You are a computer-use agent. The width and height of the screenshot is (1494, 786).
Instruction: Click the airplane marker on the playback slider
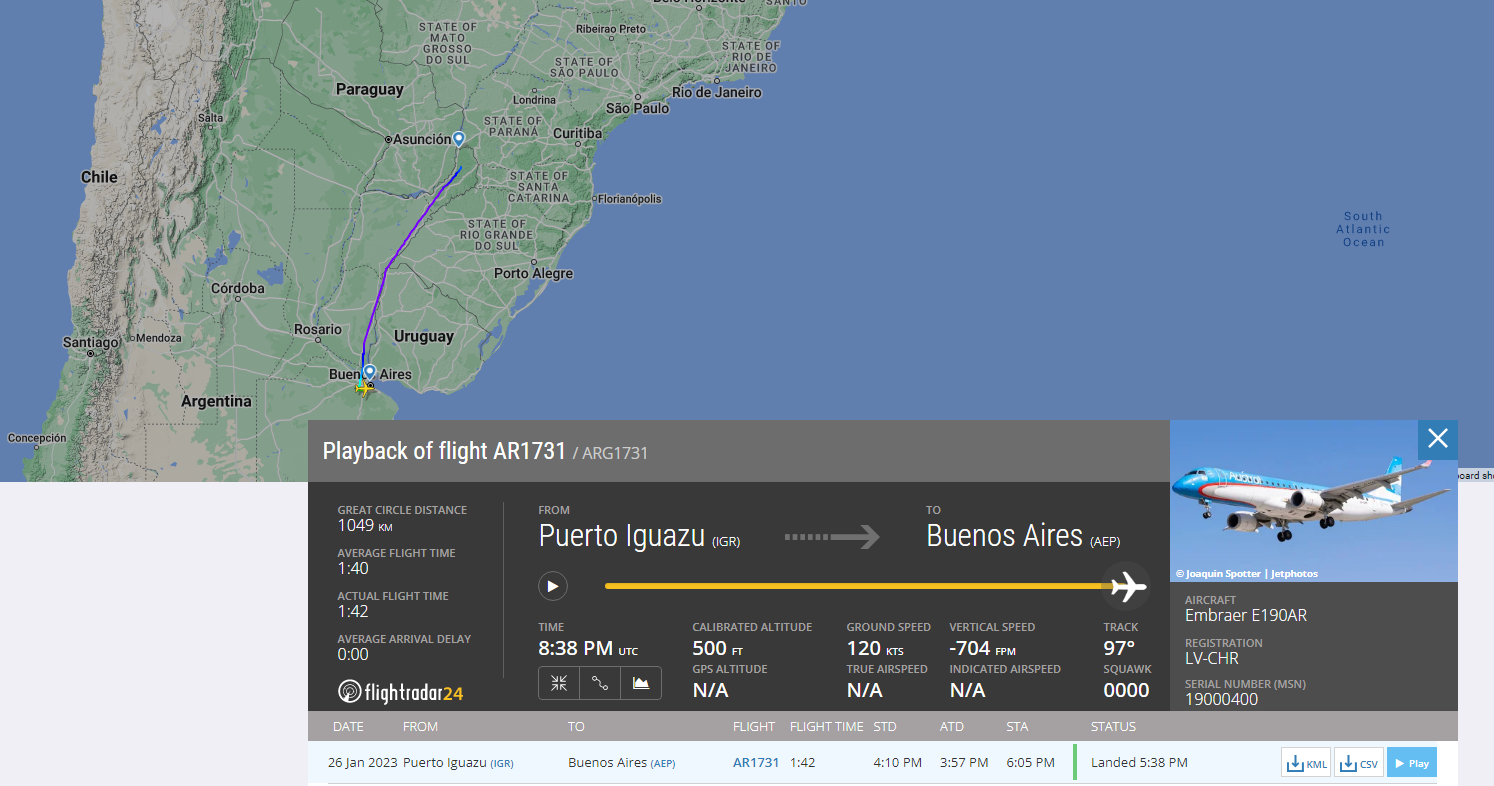(x=1127, y=586)
